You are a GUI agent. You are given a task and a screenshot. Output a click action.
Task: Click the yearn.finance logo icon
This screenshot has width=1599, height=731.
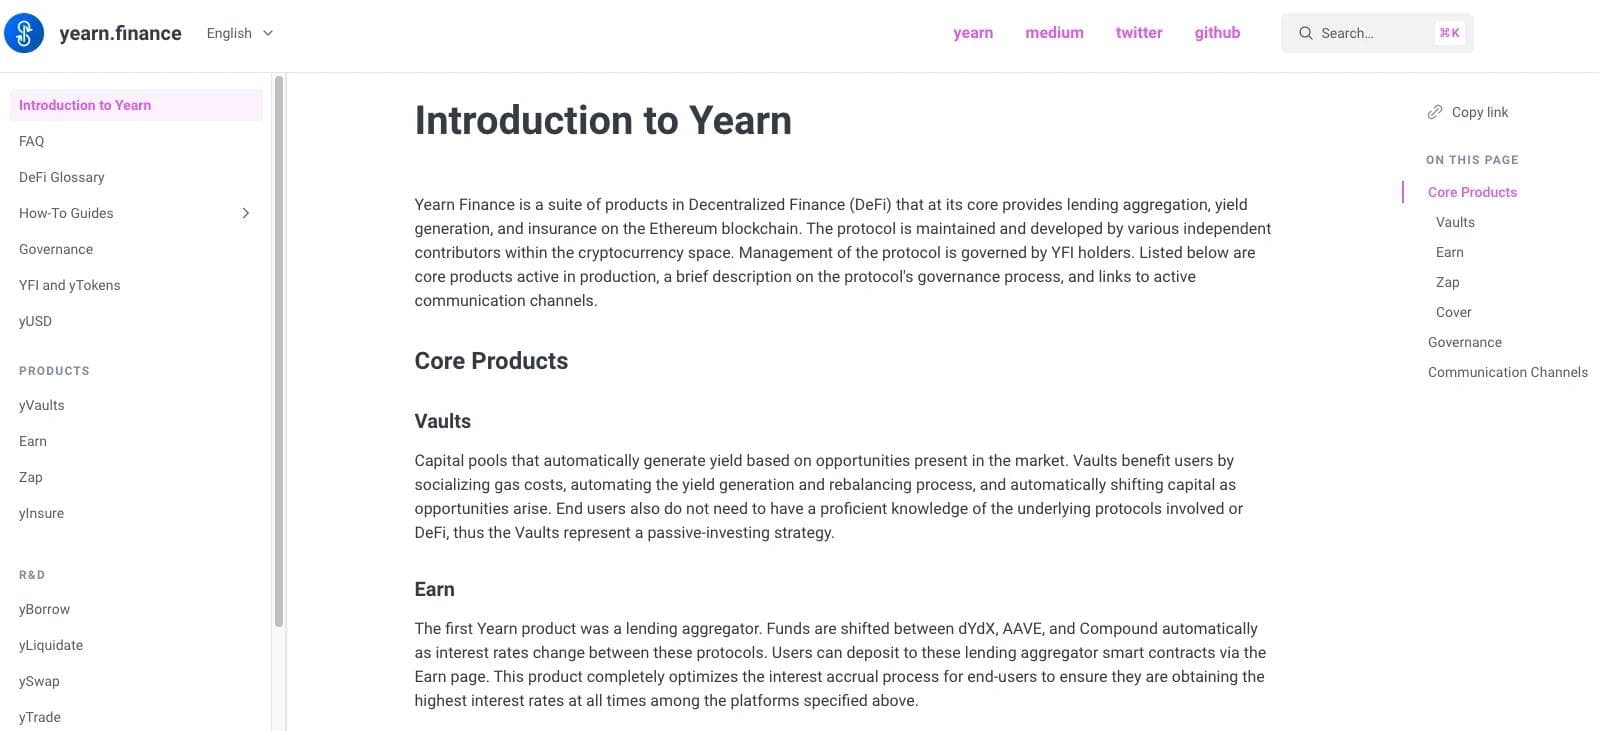point(23,32)
